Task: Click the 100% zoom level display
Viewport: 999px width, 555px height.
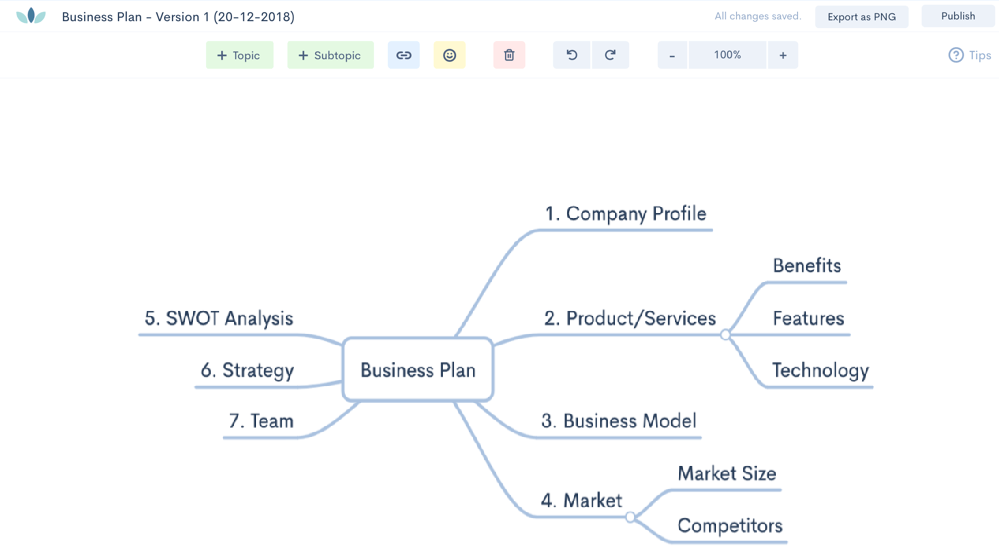Action: (727, 56)
